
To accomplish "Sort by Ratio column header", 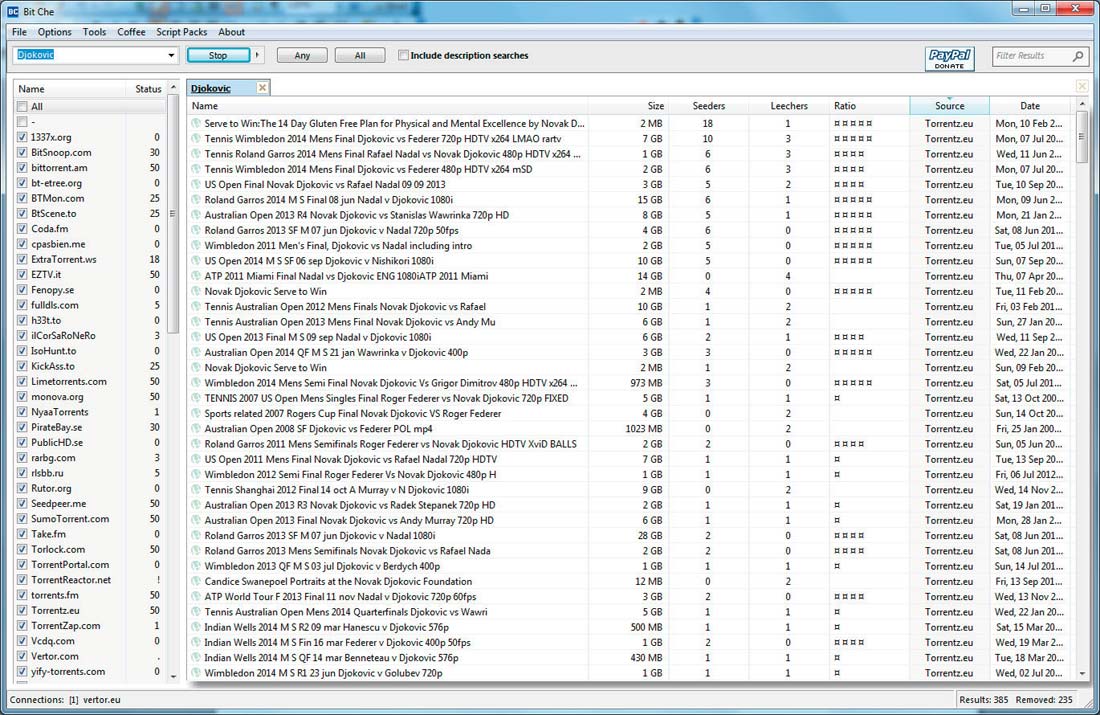I will point(868,106).
